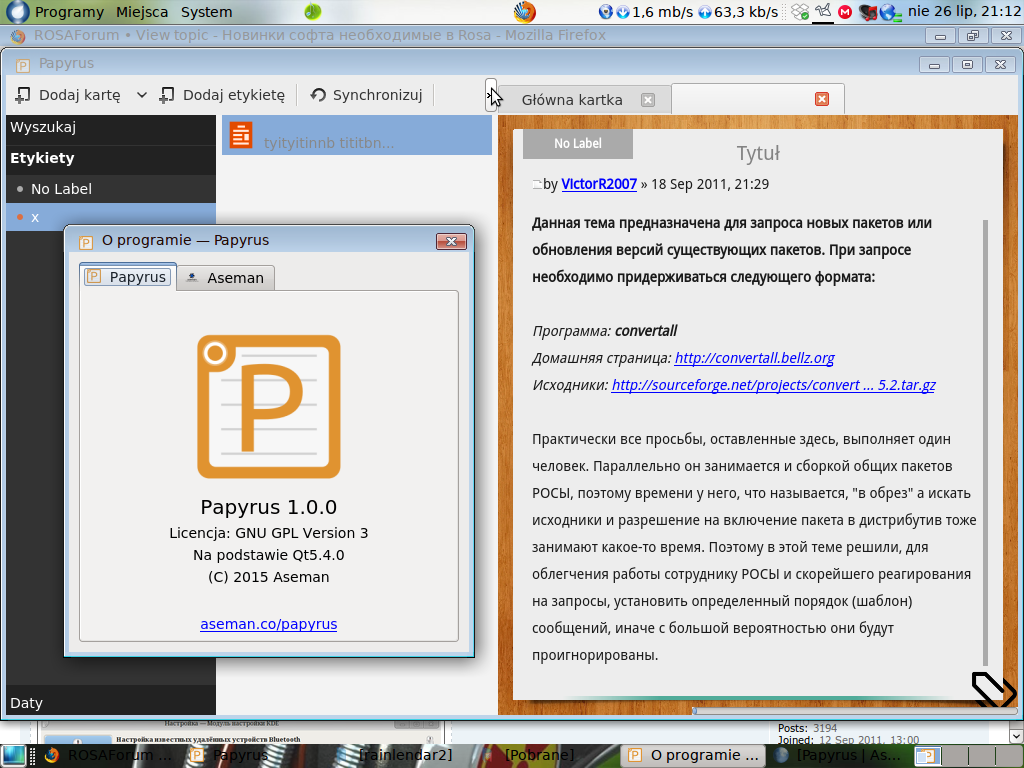Open the System menu

pyautogui.click(x=206, y=12)
